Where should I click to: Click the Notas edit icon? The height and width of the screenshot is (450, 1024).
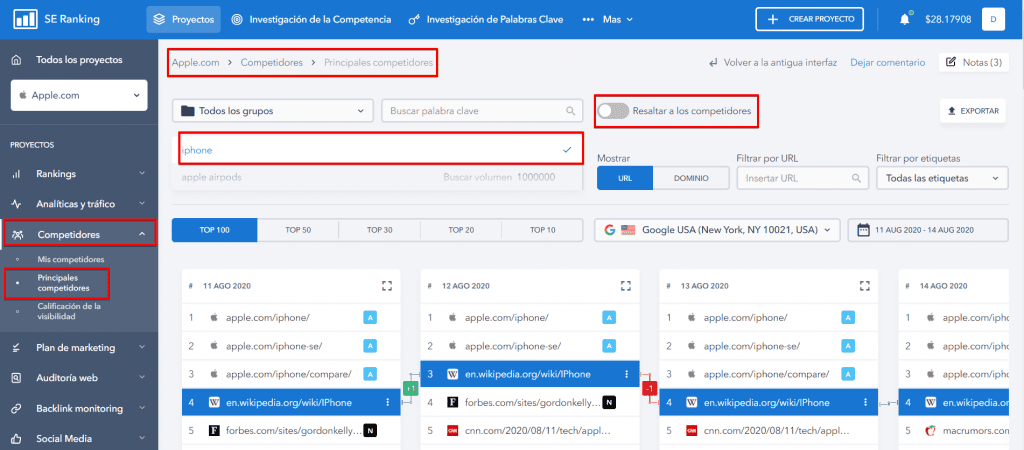click(x=951, y=62)
